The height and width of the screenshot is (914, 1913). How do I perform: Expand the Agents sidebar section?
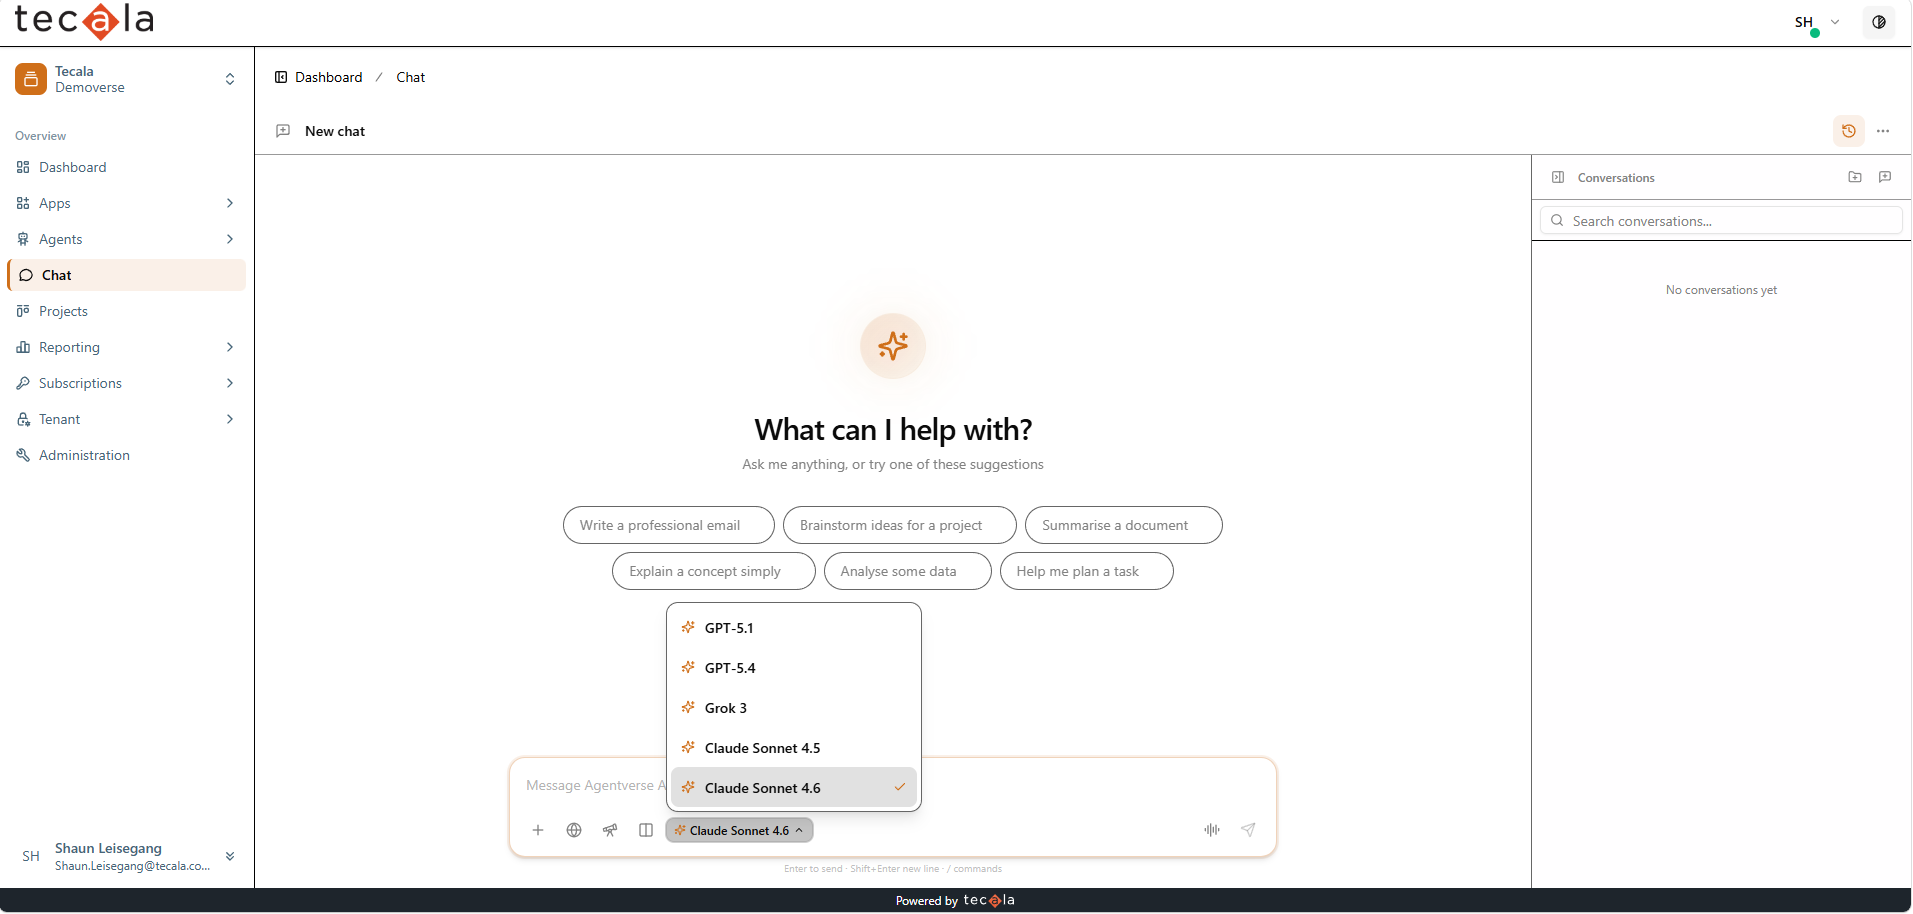[x=230, y=239]
